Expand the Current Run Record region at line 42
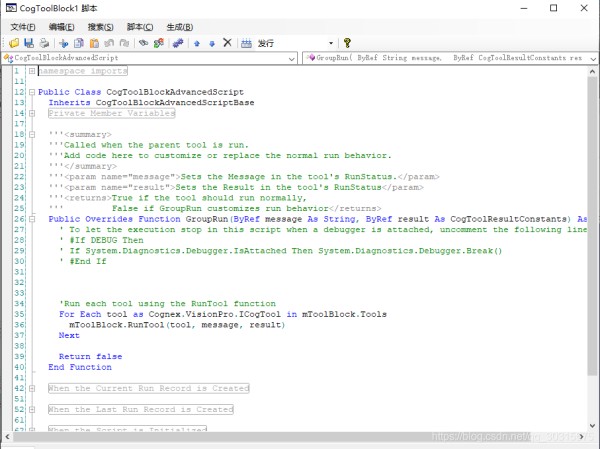The width and height of the screenshot is (600, 449). [x=32, y=388]
